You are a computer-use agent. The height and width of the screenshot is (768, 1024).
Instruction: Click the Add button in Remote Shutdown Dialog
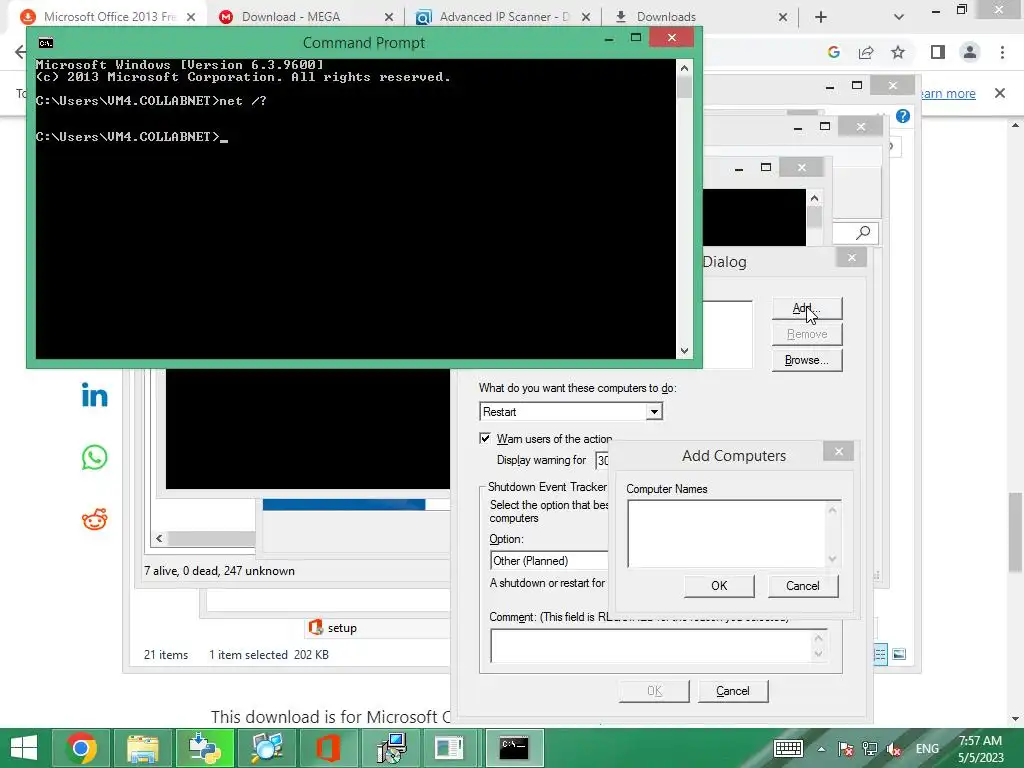pyautogui.click(x=807, y=308)
